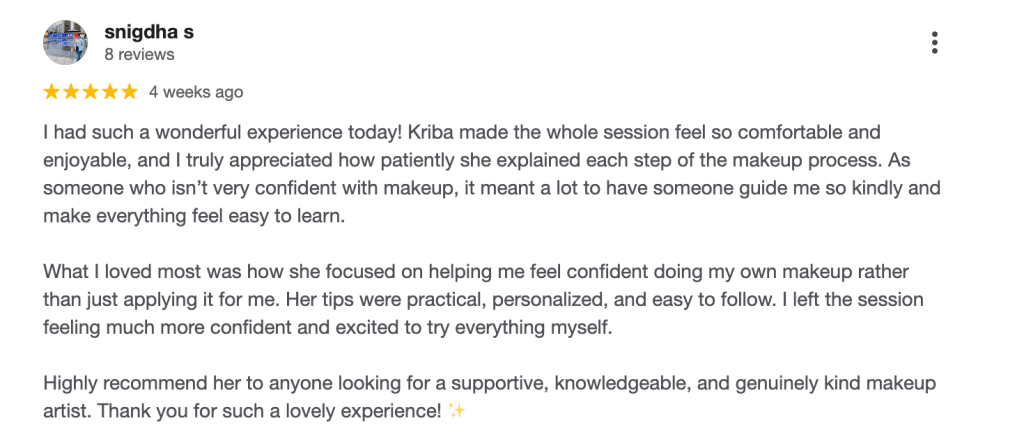Image resolution: width=1024 pixels, height=446 pixels.
Task: Click the fifth yellow rating star
Action: 128,92
